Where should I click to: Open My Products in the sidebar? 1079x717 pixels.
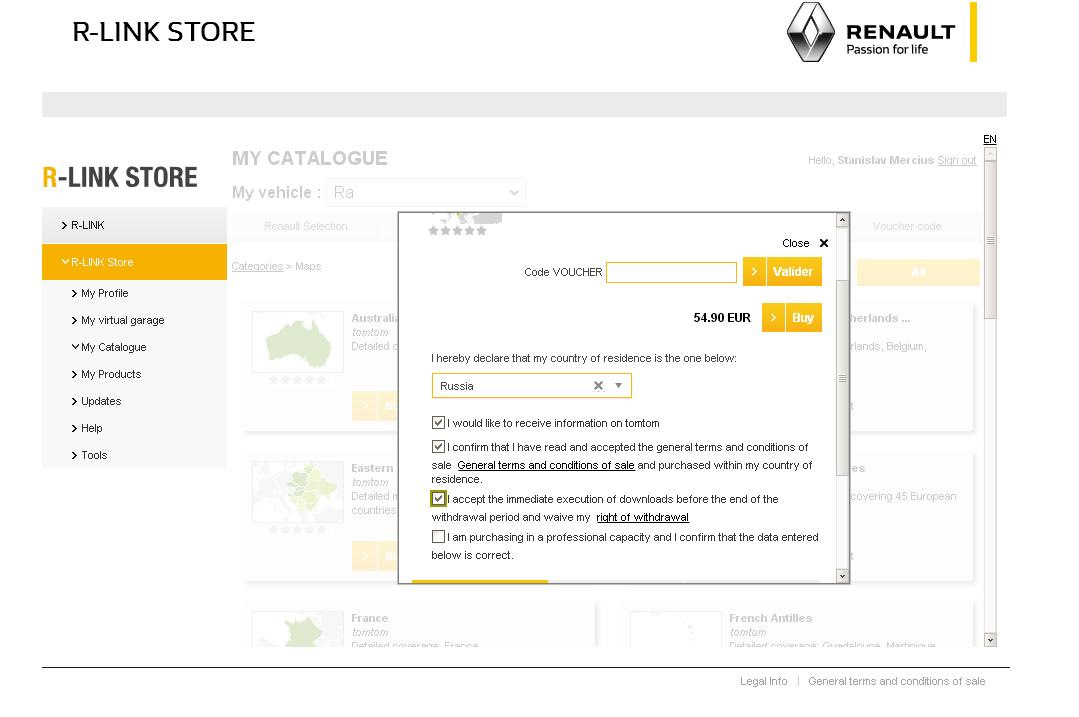tap(111, 374)
